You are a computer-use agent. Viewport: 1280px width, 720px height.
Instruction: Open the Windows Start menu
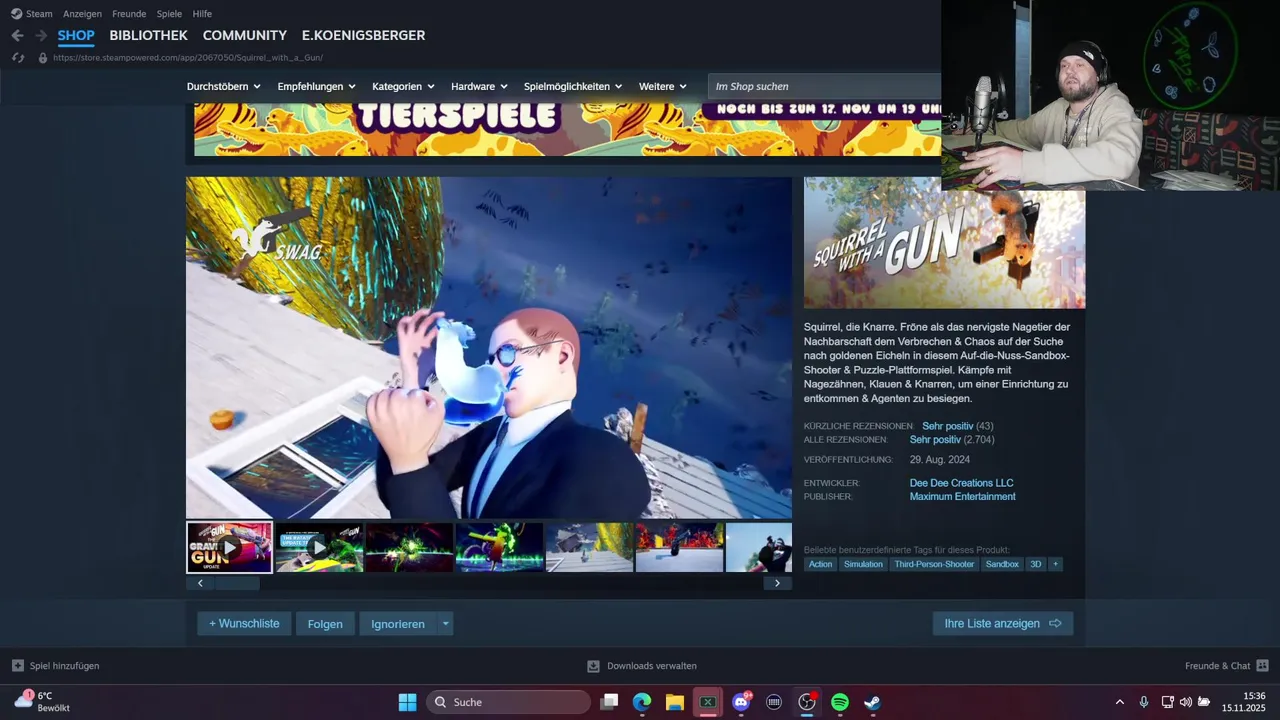pos(407,702)
